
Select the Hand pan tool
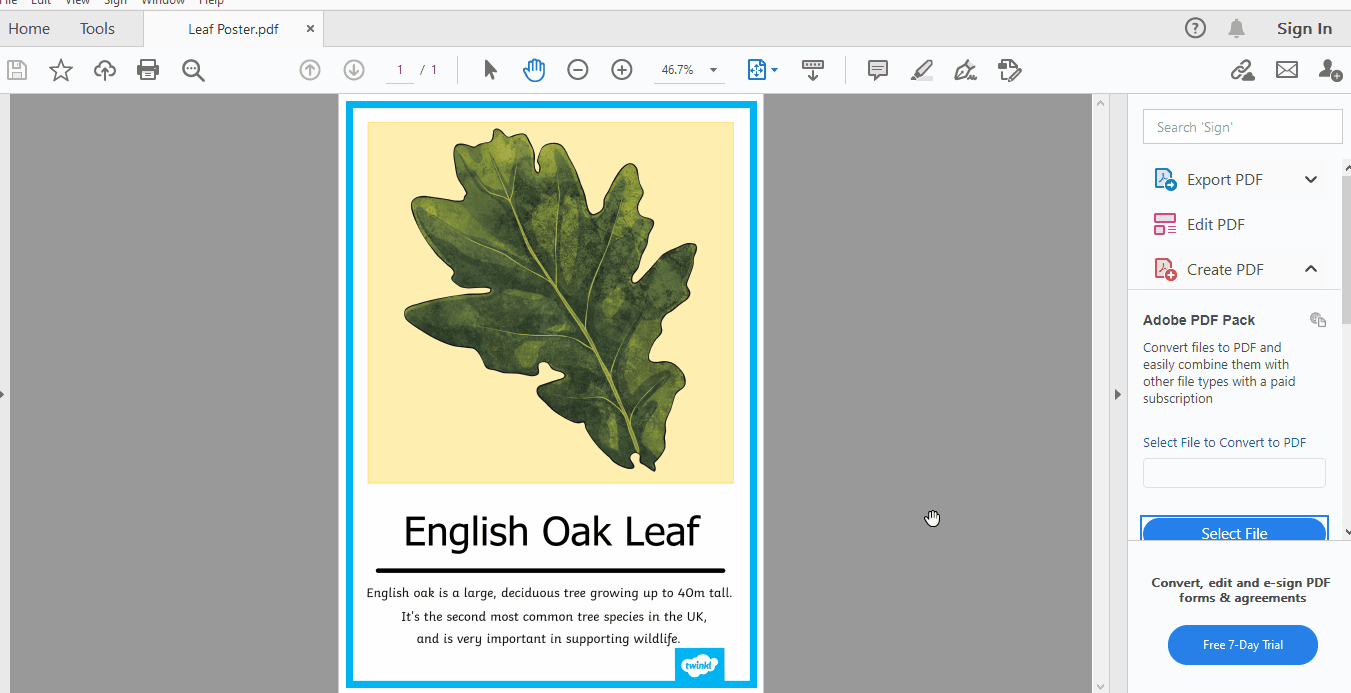point(534,70)
